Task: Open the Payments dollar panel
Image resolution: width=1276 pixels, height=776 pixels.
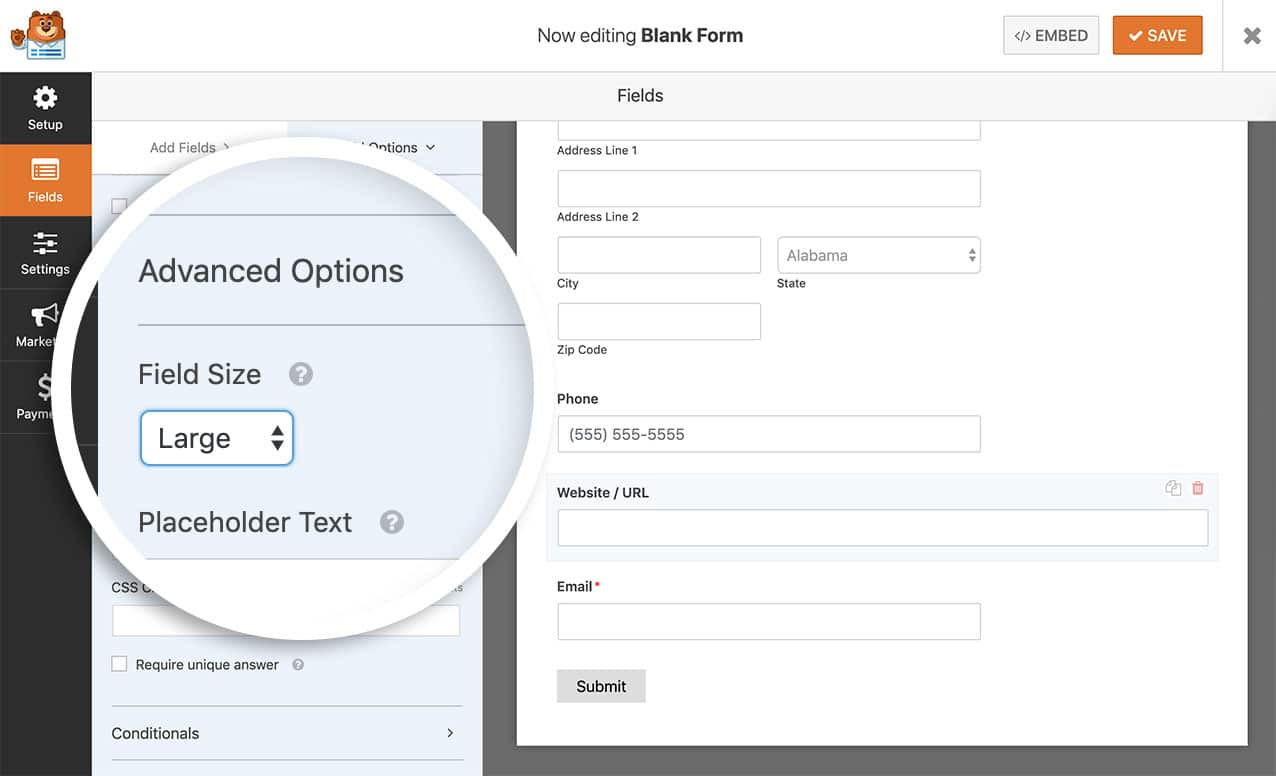Action: [x=42, y=397]
